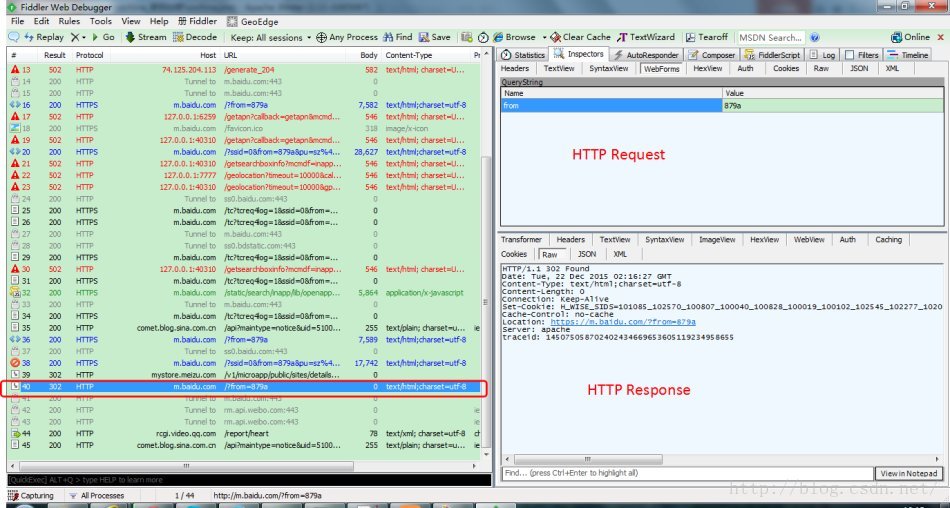Click the Browse button with IE icon
This screenshot has width=950, height=508.
514,37
